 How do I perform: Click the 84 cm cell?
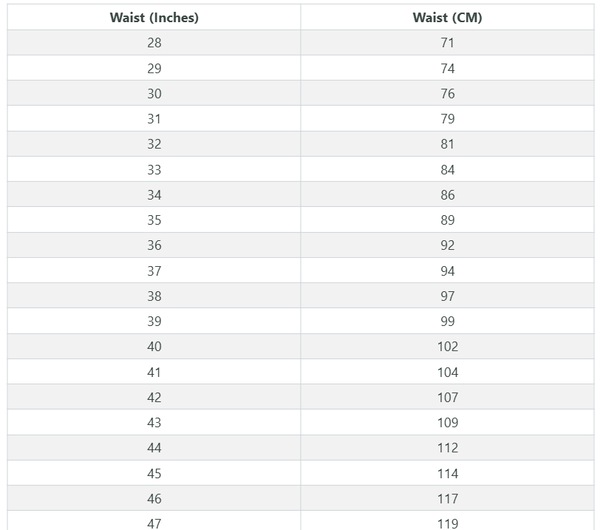(447, 170)
